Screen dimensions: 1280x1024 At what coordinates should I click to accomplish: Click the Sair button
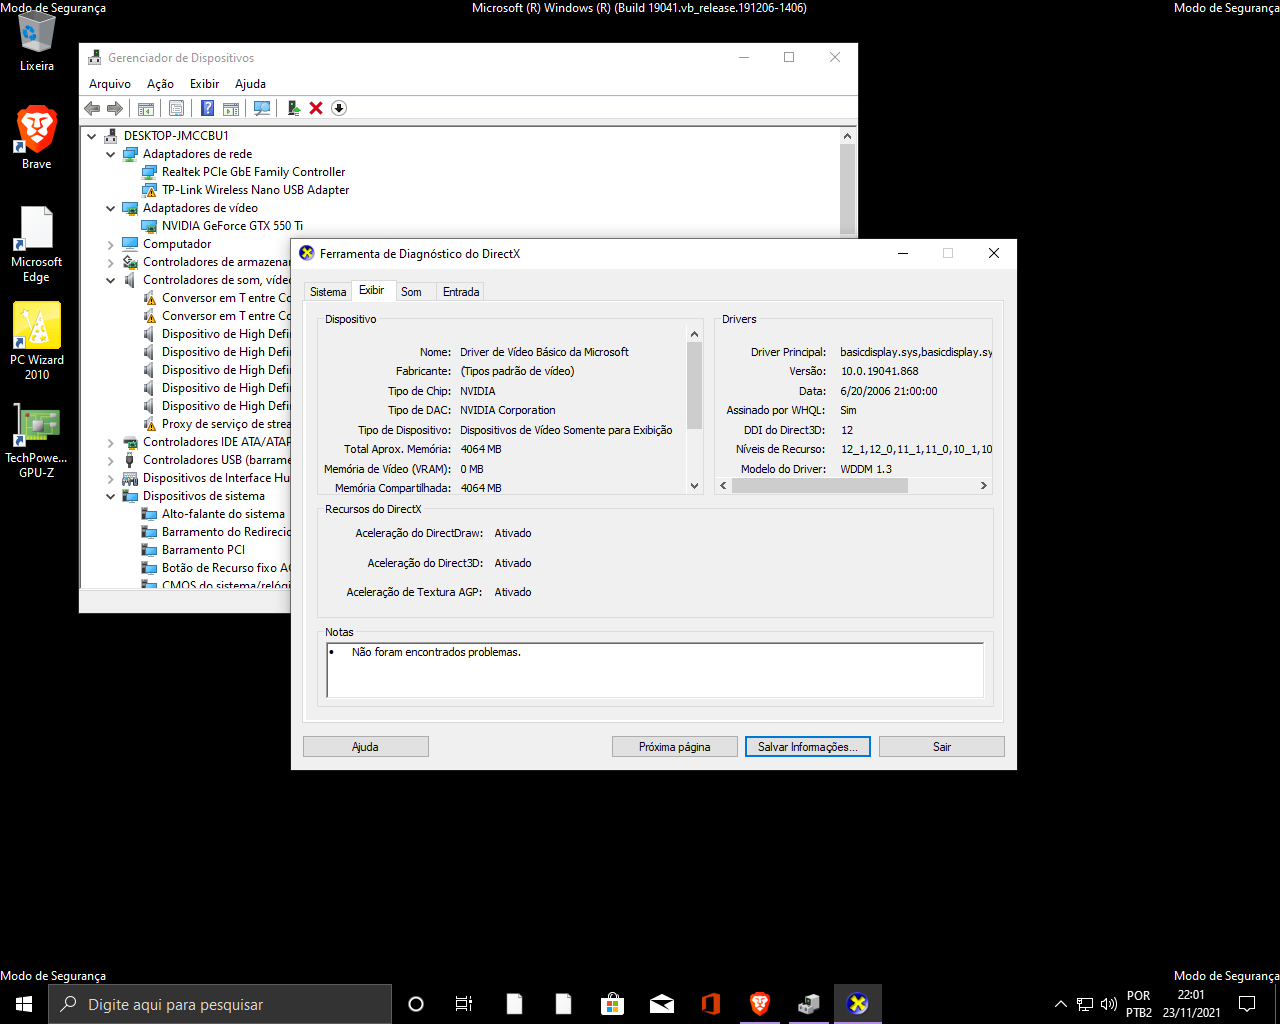(x=942, y=747)
